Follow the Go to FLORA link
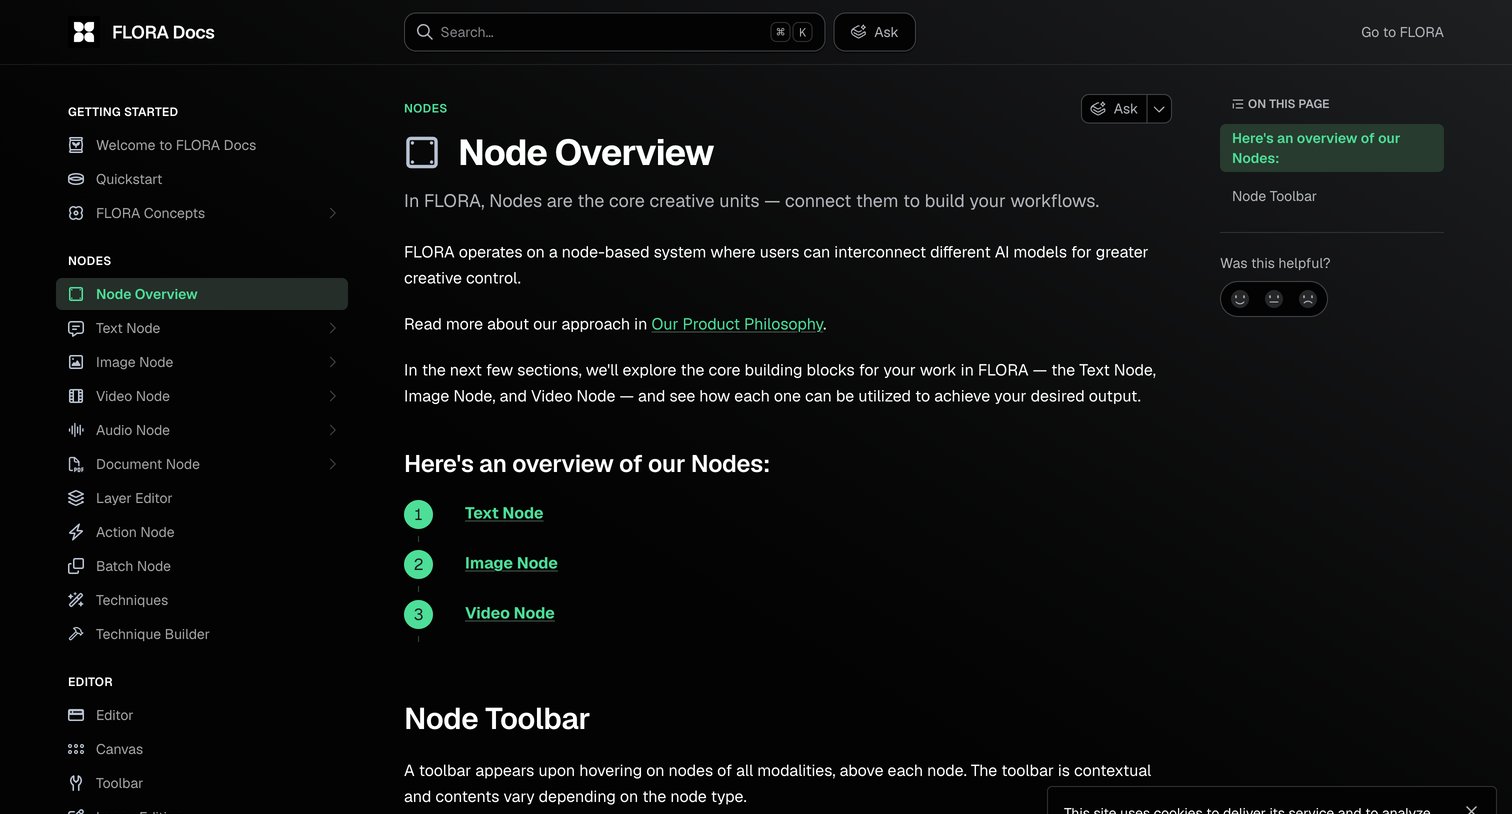This screenshot has width=1512, height=814. (x=1402, y=32)
